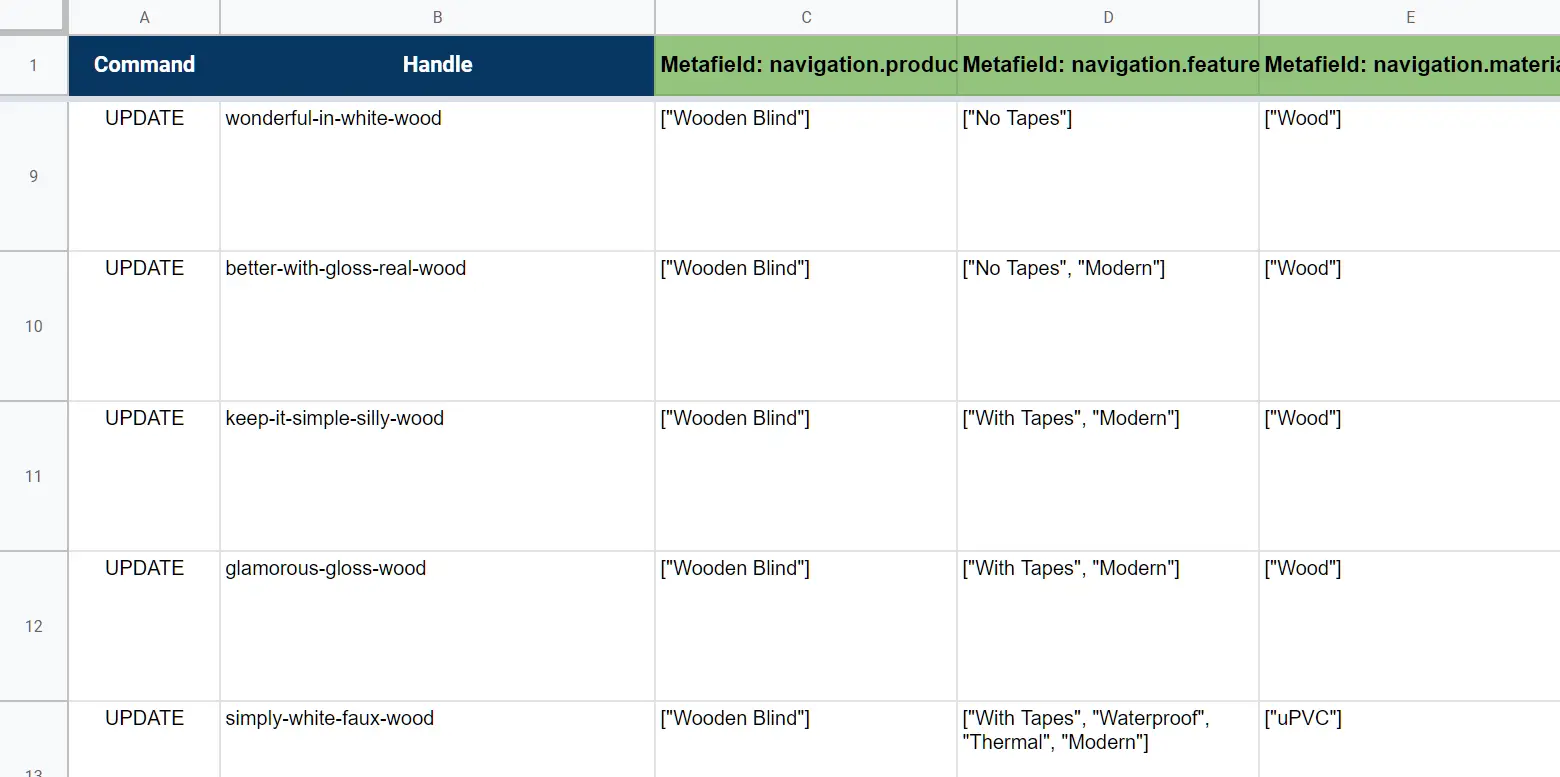Select column header A

point(144,17)
